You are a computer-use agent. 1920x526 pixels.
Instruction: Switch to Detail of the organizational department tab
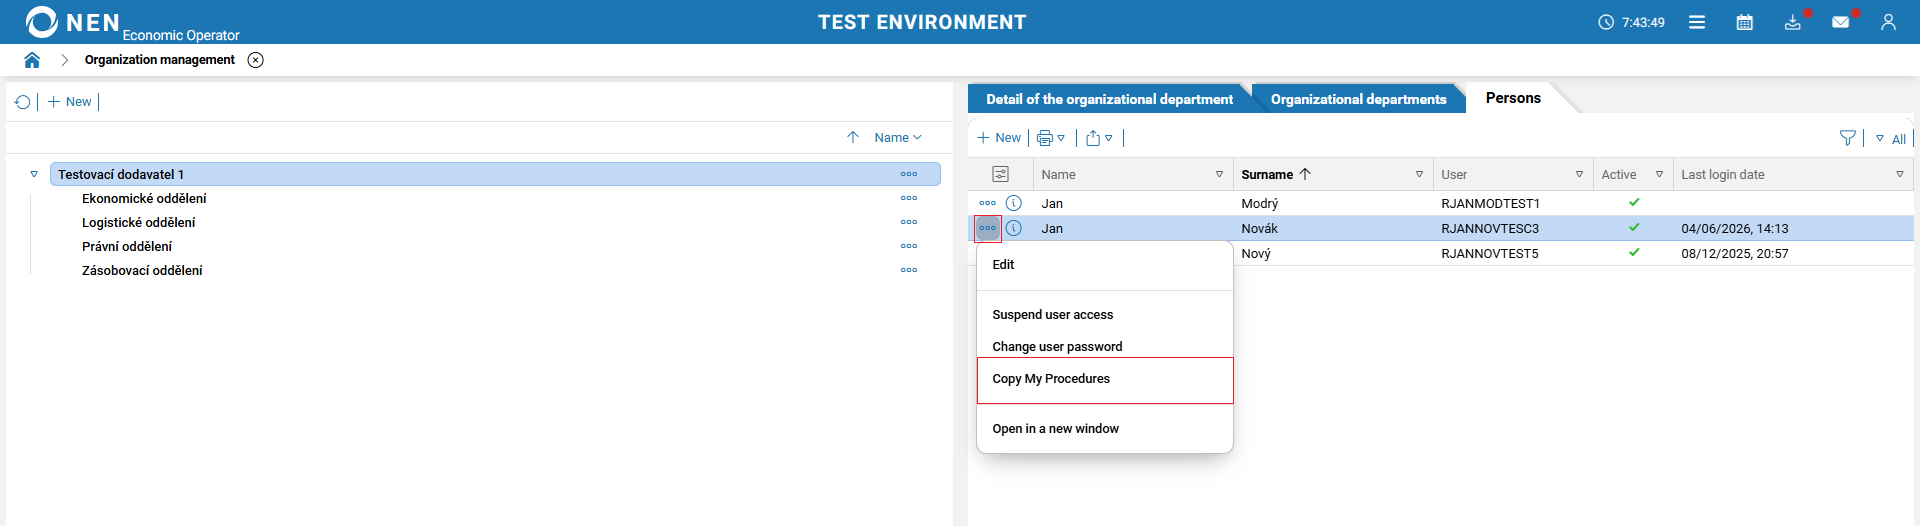(1109, 99)
